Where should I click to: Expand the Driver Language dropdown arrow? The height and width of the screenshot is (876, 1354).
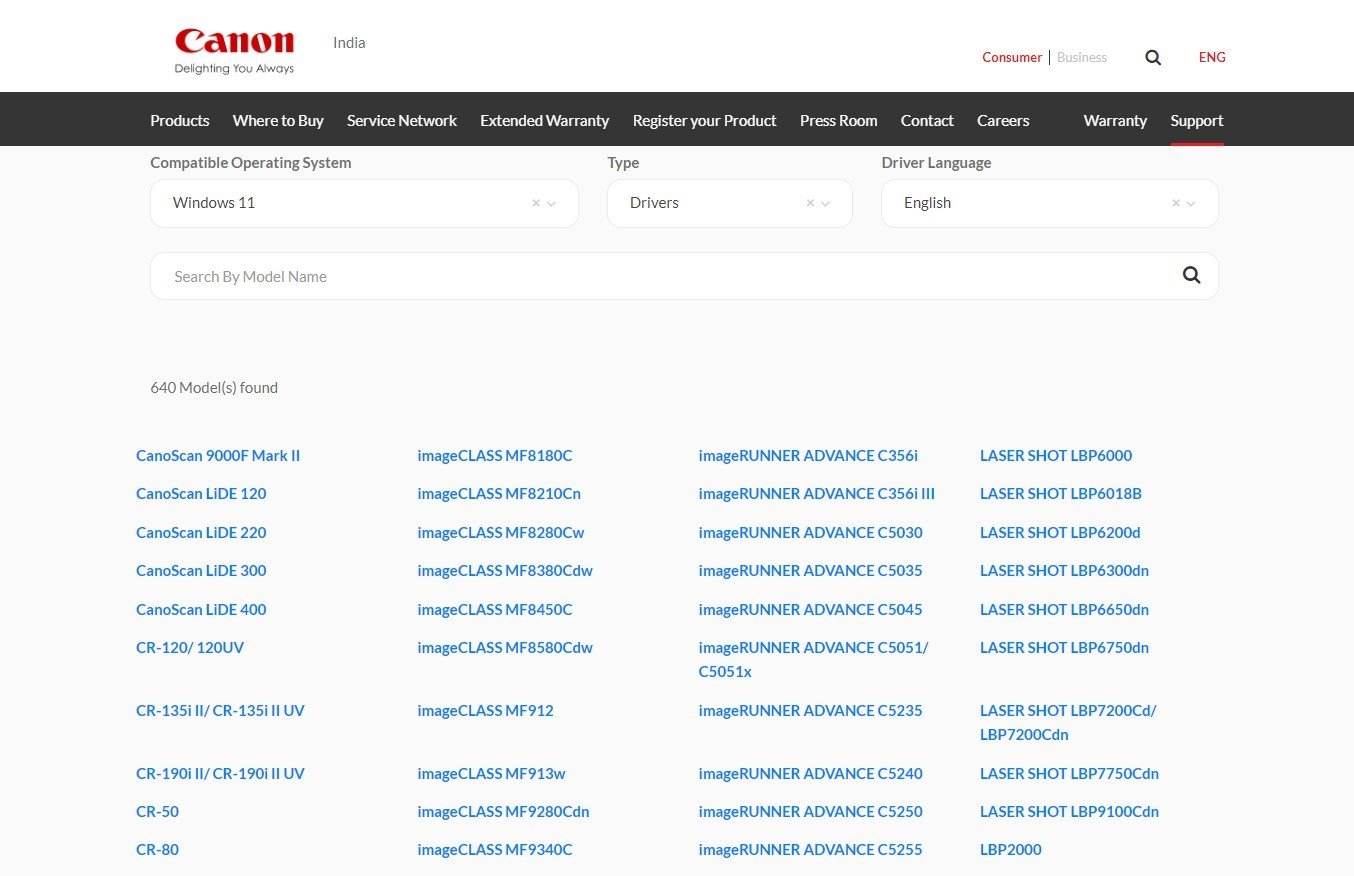tap(1191, 203)
